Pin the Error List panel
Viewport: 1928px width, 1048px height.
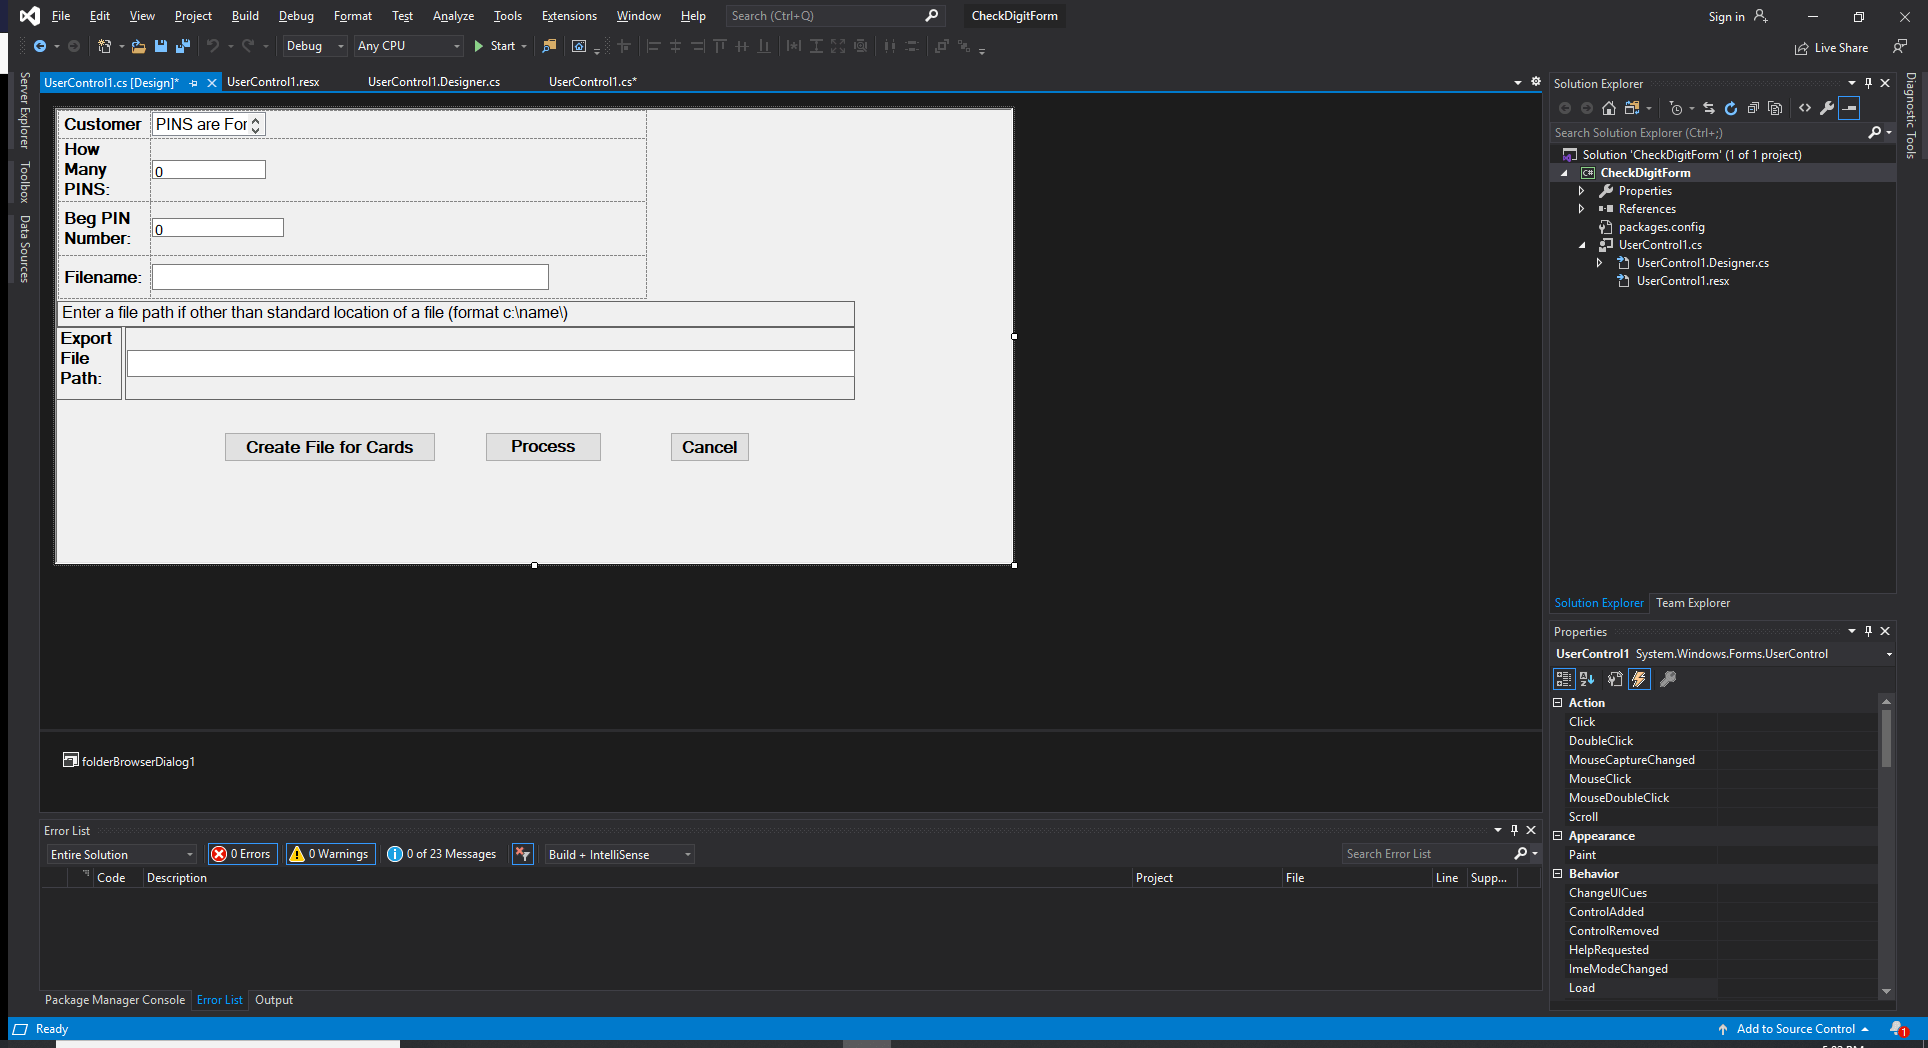(1514, 830)
